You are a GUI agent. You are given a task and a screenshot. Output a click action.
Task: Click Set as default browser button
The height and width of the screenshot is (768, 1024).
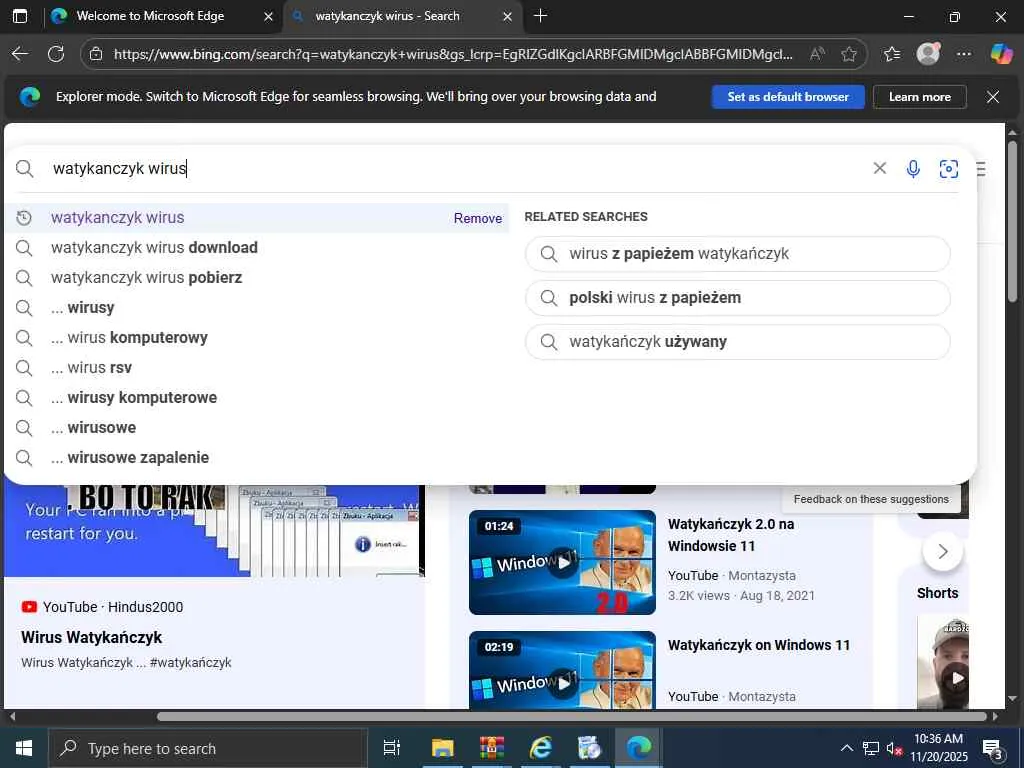tap(788, 97)
